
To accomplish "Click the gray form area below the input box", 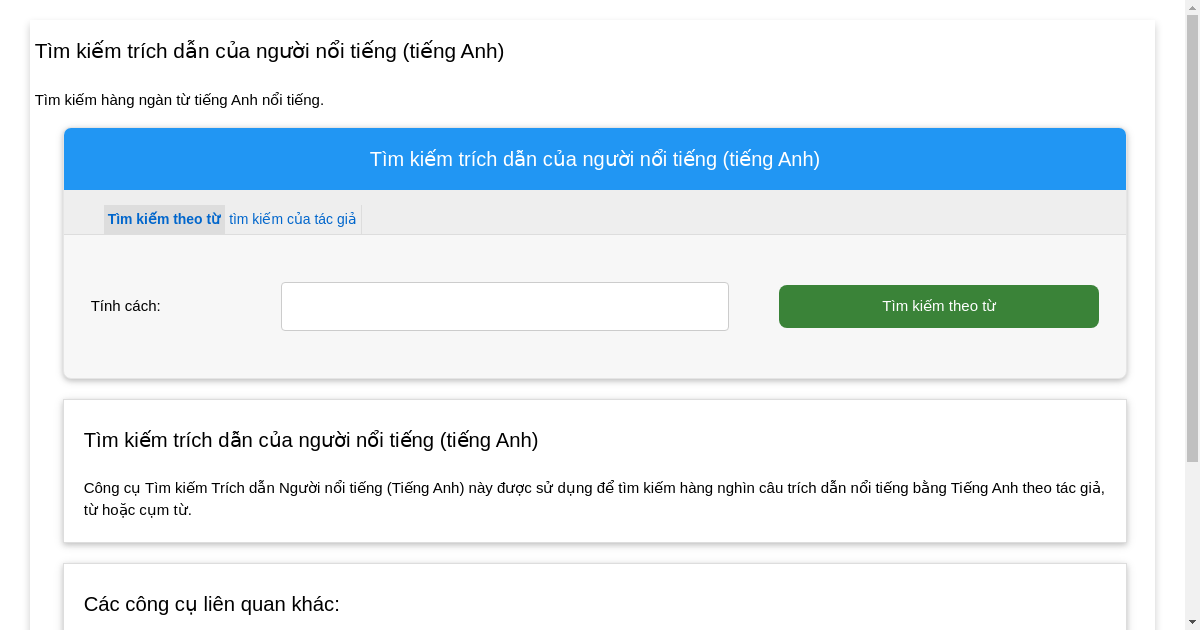I will pos(504,355).
